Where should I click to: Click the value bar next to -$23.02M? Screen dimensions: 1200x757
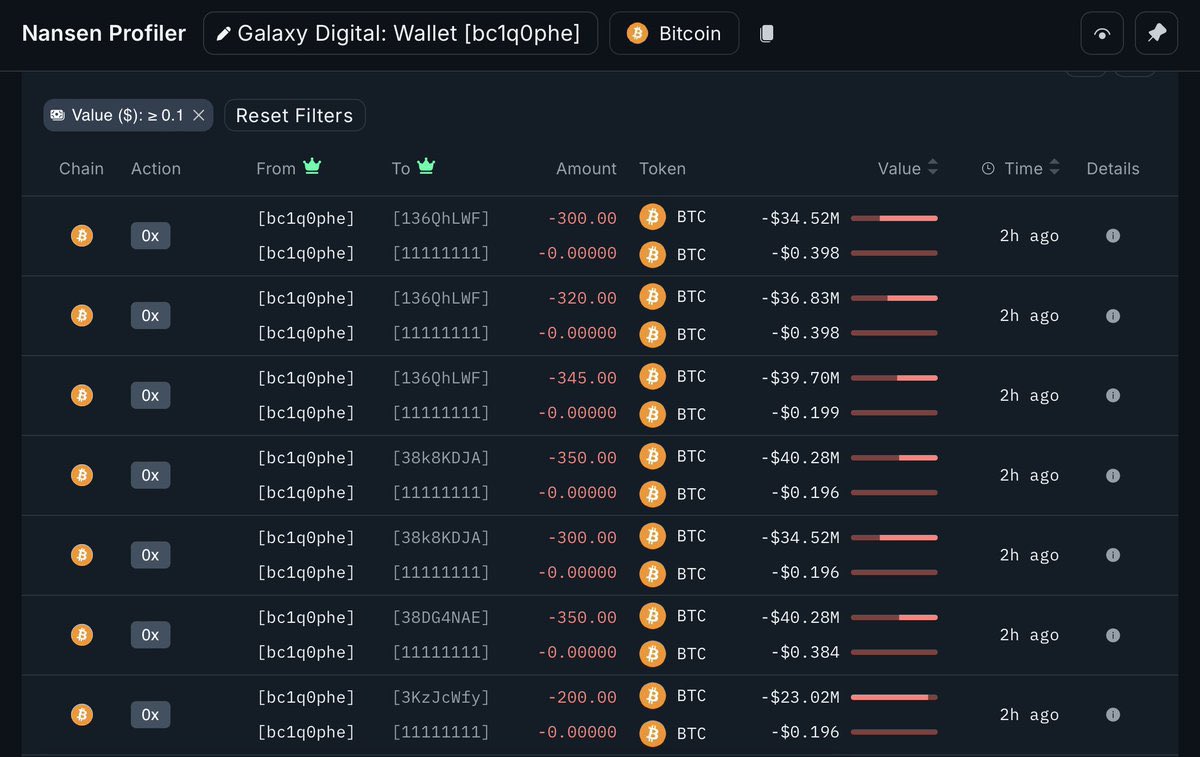894,697
